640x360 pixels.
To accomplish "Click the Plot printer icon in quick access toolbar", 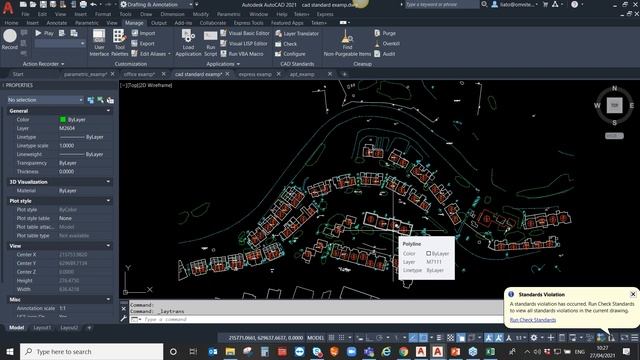I will 83,4.
